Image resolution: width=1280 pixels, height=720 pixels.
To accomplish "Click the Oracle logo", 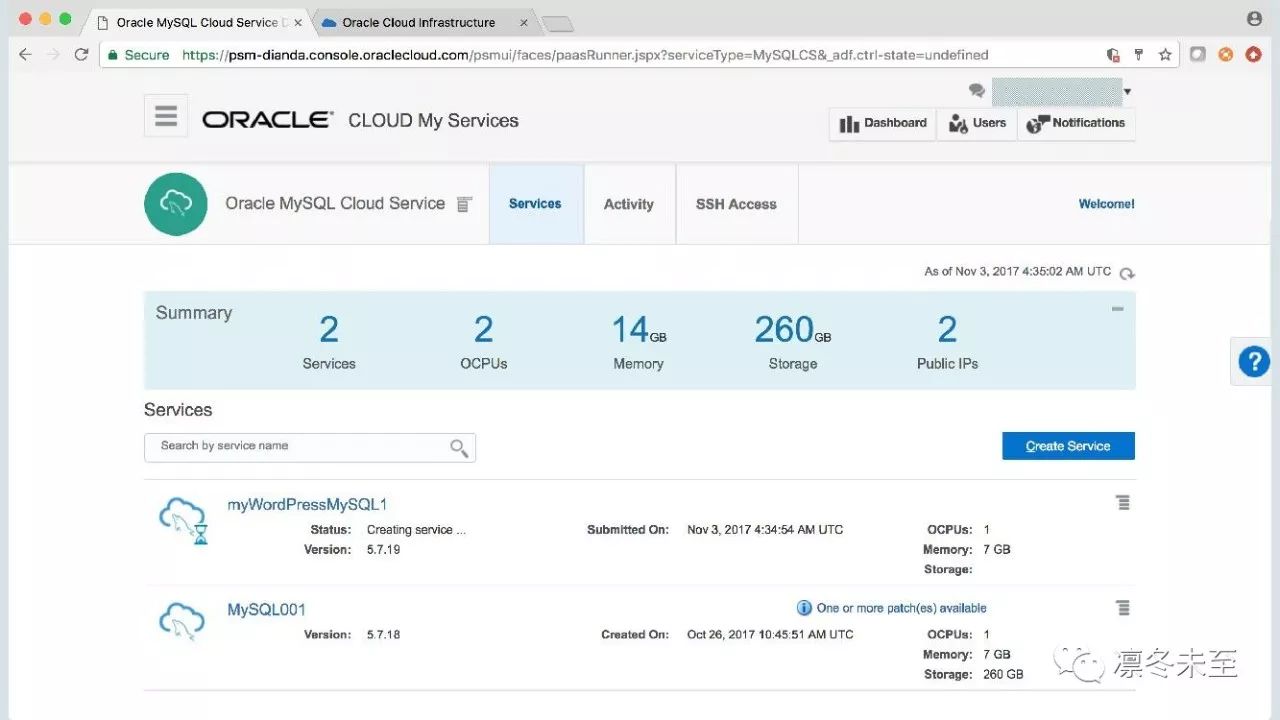I will 268,120.
